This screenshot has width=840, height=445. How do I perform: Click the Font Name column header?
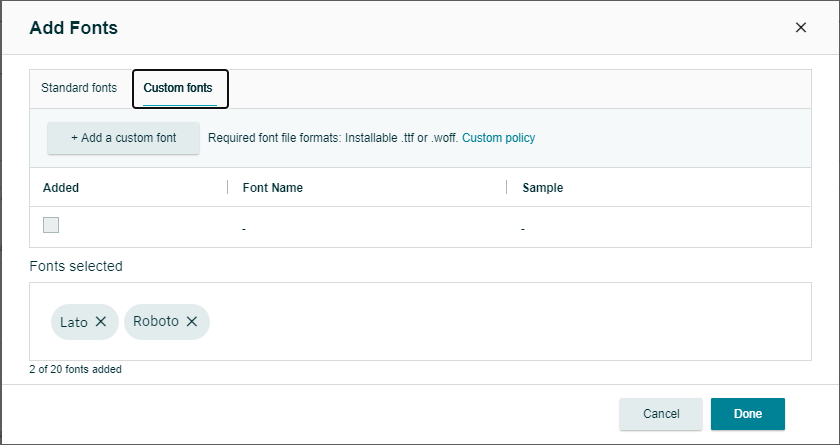(x=273, y=188)
